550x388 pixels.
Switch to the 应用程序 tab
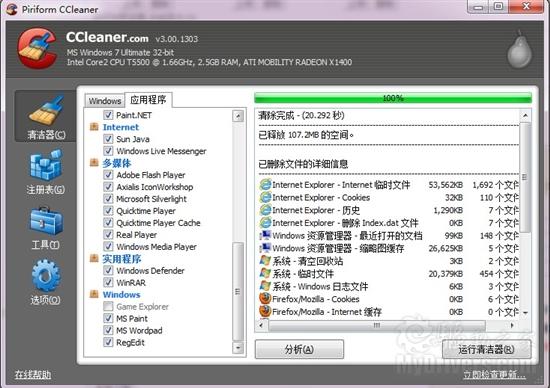148,100
